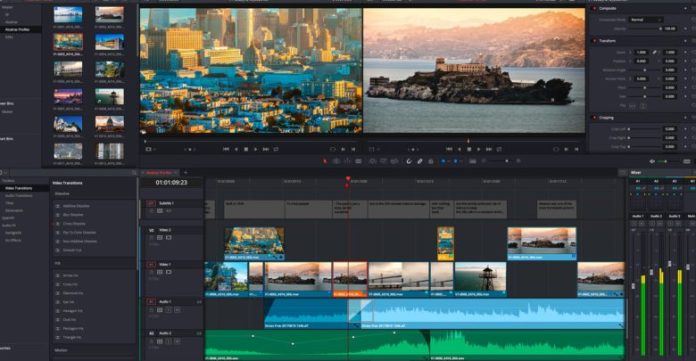The width and height of the screenshot is (696, 361).
Task: Open the timeline tab above the timecode
Action: coord(159,172)
